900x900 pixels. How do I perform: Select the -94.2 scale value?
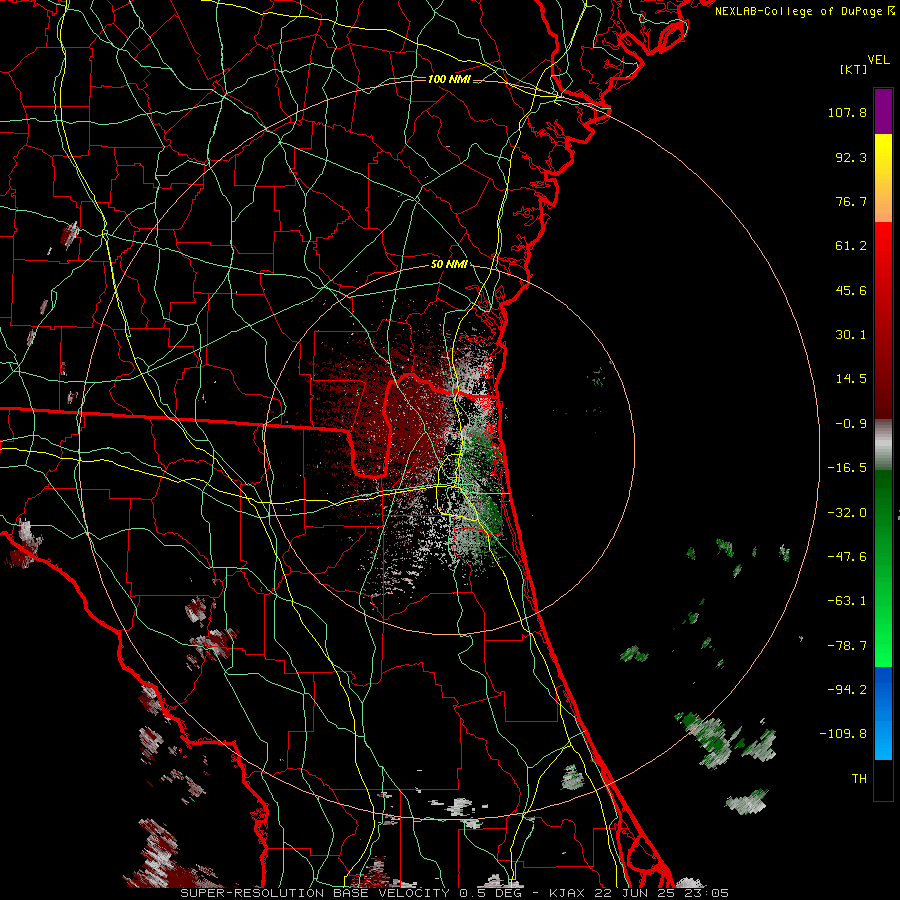pyautogui.click(x=847, y=690)
